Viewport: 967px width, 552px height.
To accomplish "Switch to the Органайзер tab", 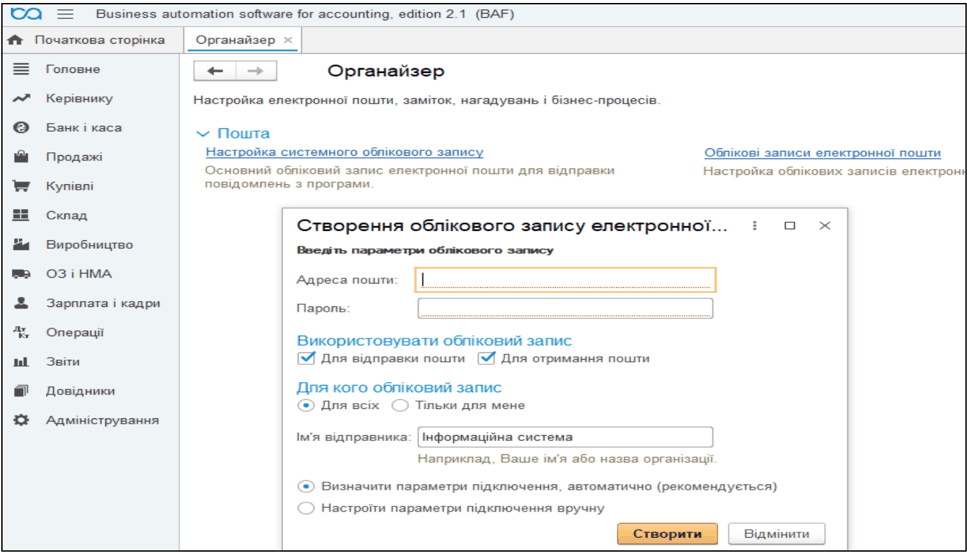I will click(235, 40).
